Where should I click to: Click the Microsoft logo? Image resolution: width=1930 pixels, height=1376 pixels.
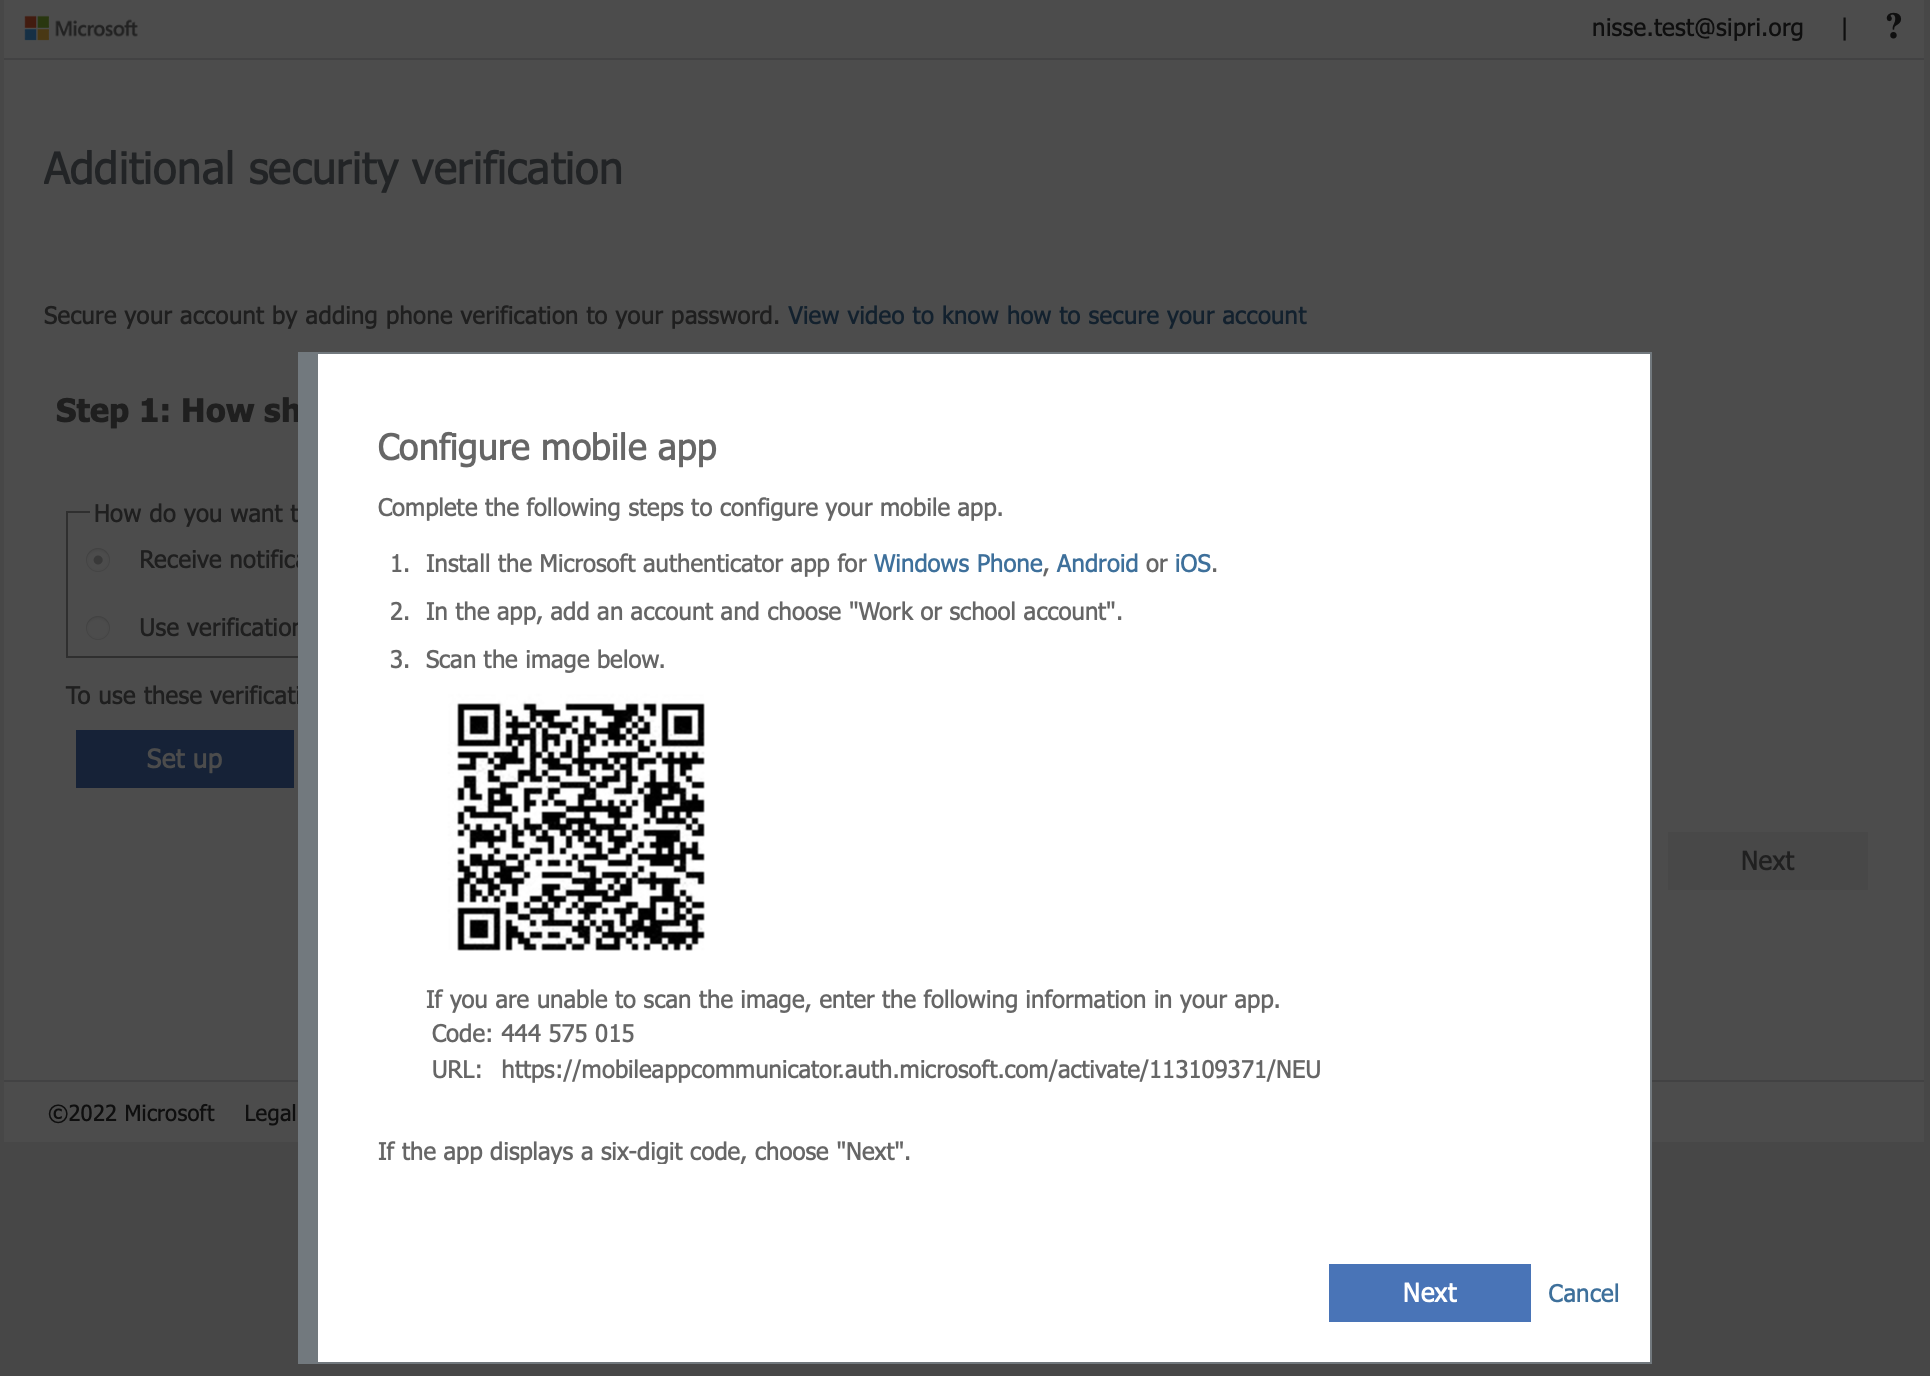click(x=80, y=28)
